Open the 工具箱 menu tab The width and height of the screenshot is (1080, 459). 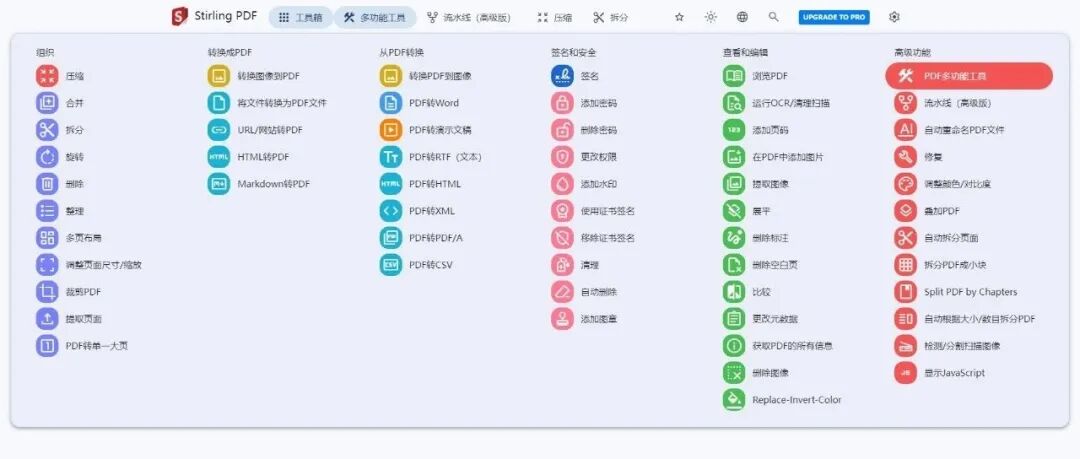pyautogui.click(x=300, y=17)
